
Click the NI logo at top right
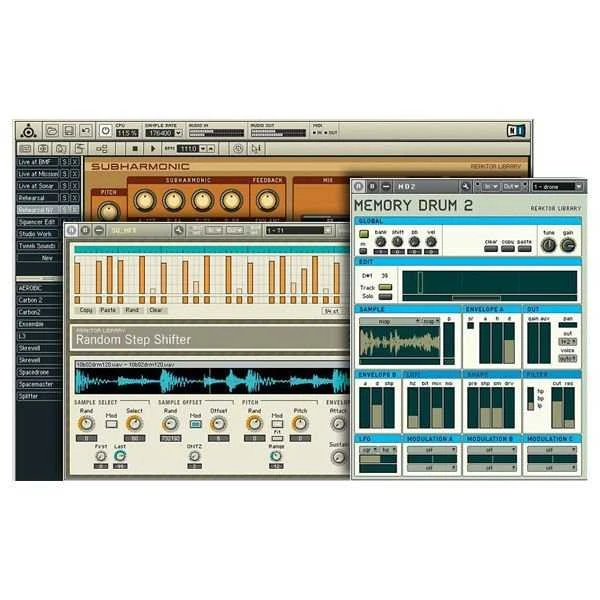point(516,130)
